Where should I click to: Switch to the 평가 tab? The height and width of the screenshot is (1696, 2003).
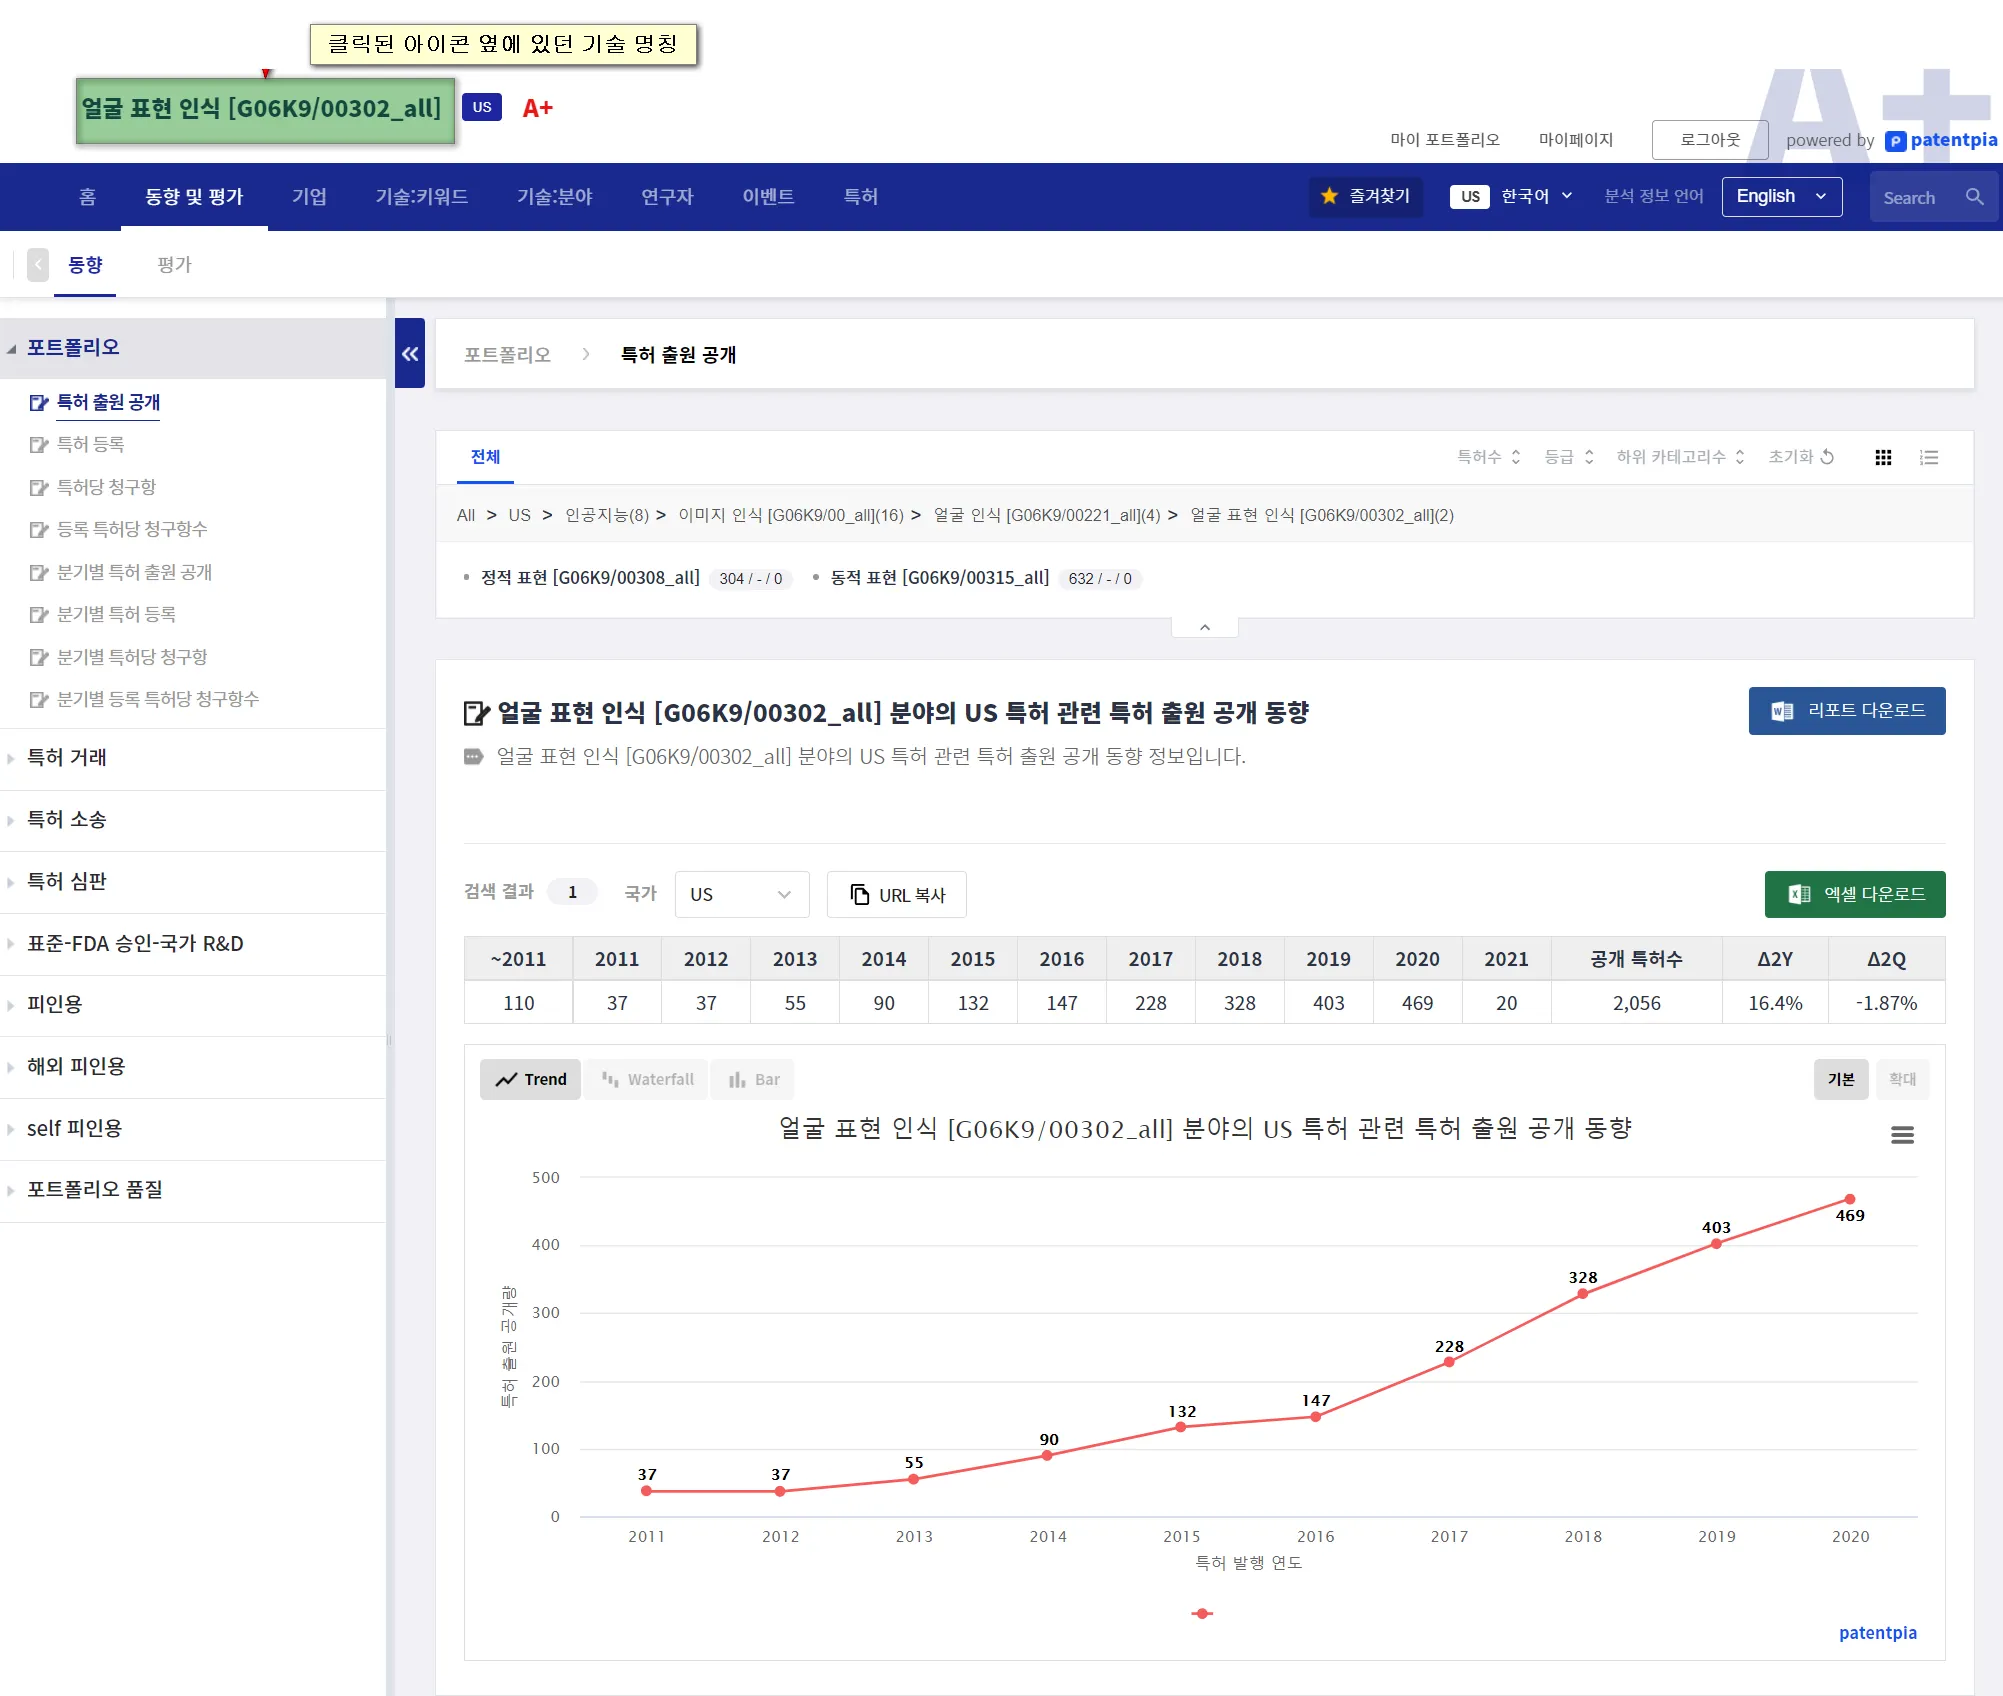[174, 265]
